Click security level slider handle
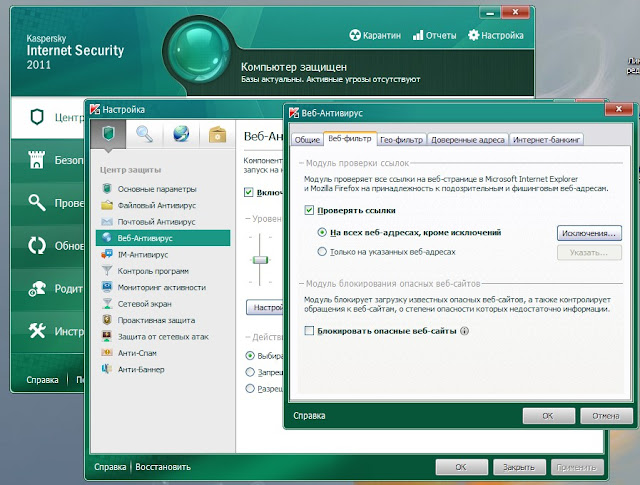The width and height of the screenshot is (640, 485). (x=260, y=260)
